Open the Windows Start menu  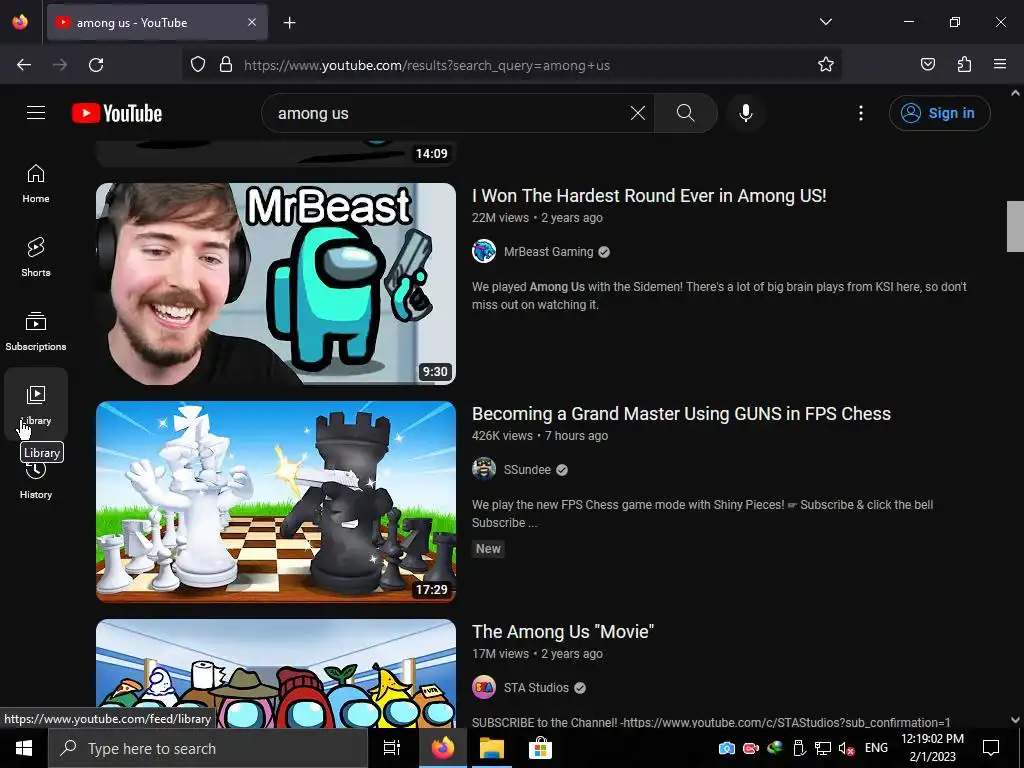(x=24, y=748)
